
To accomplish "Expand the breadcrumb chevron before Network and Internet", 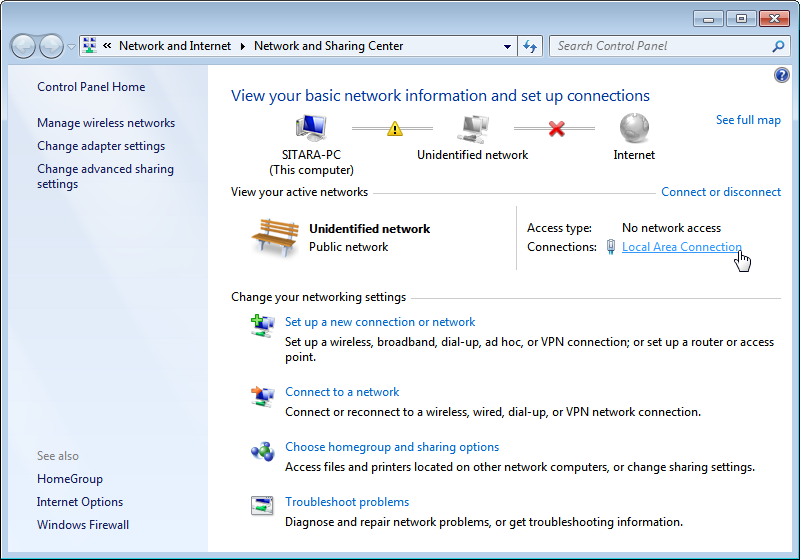I will tap(106, 46).
